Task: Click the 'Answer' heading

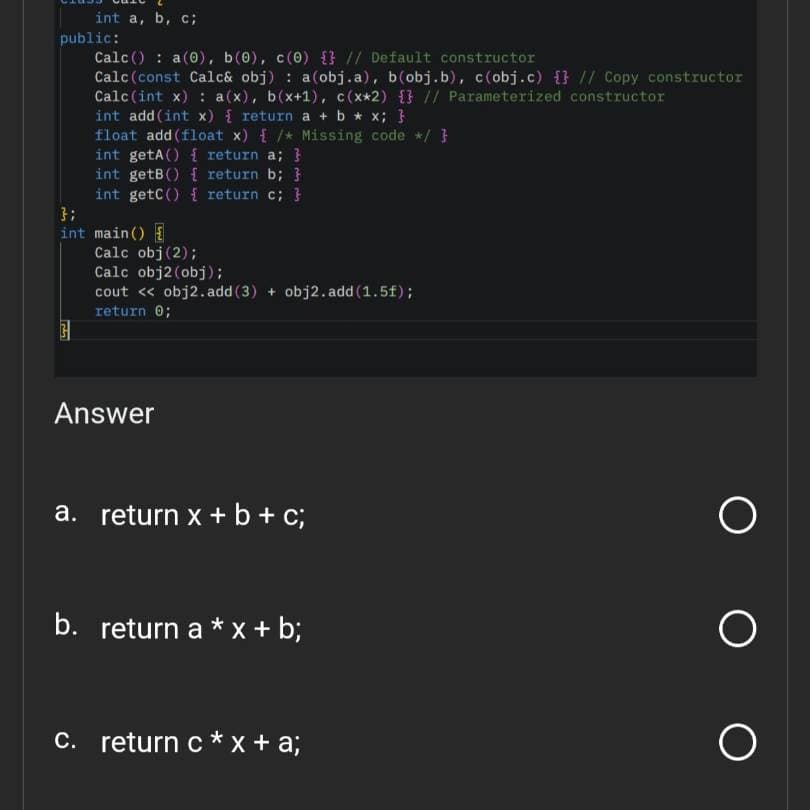Action: point(104,413)
